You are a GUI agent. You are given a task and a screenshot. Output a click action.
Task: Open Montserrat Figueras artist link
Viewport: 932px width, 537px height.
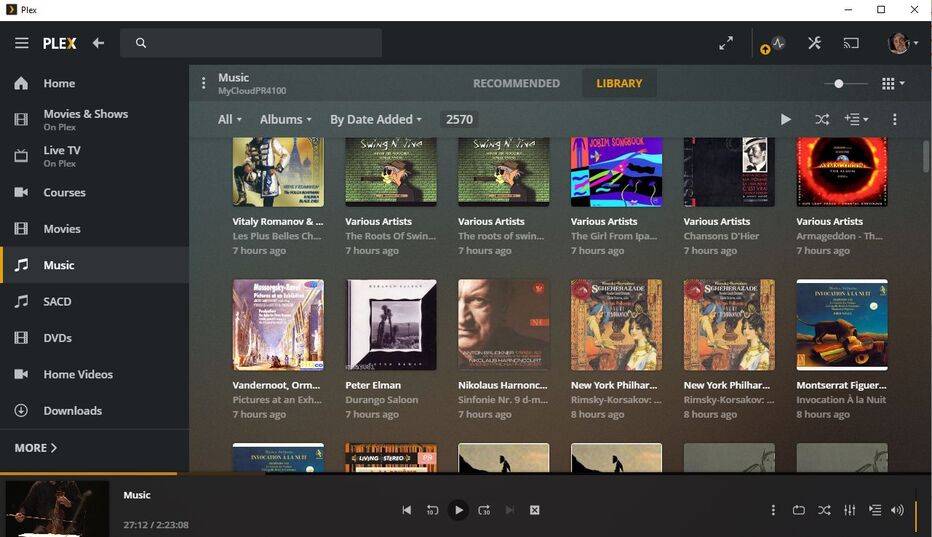(x=841, y=385)
